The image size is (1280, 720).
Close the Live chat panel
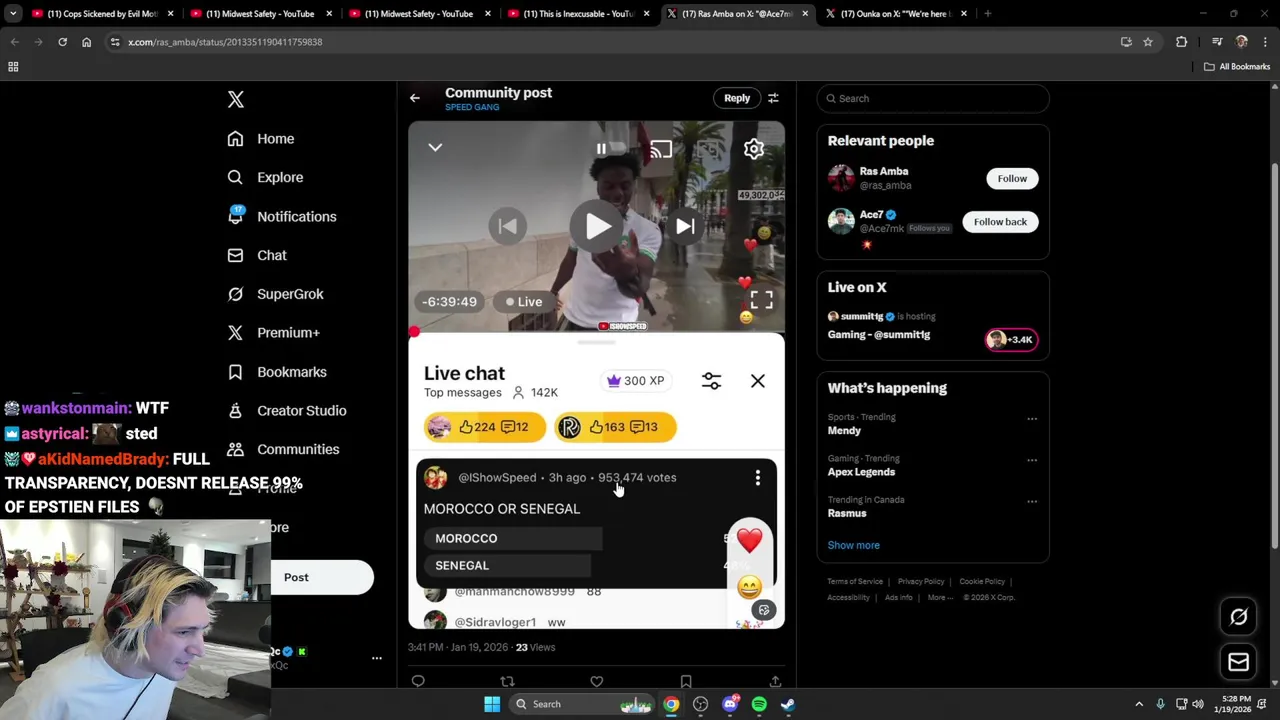point(758,381)
